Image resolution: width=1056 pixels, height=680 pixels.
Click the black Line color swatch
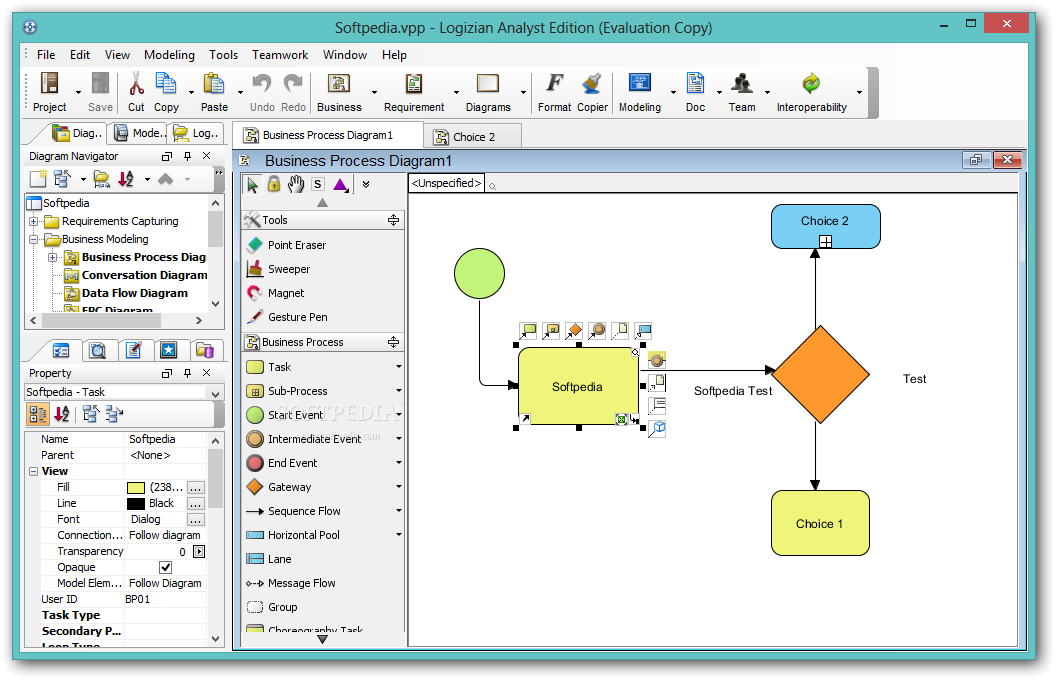(x=136, y=504)
